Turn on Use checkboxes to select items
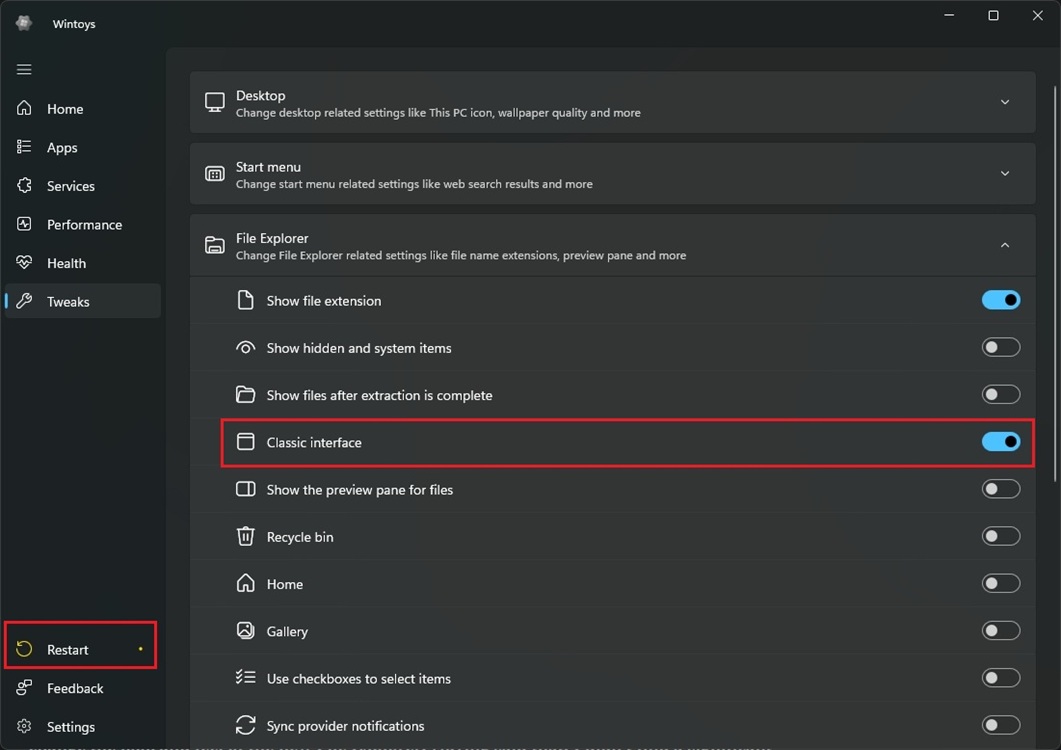 [1000, 677]
